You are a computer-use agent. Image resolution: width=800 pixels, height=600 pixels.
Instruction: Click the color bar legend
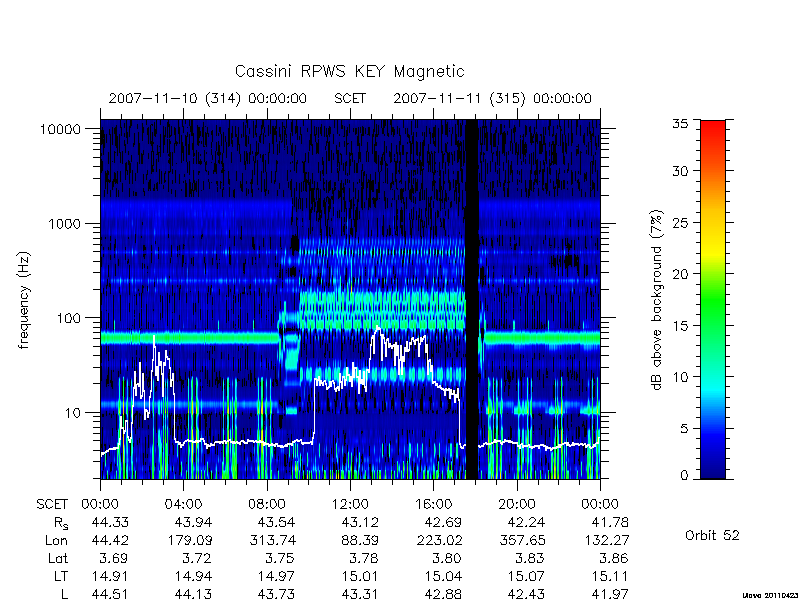[713, 299]
